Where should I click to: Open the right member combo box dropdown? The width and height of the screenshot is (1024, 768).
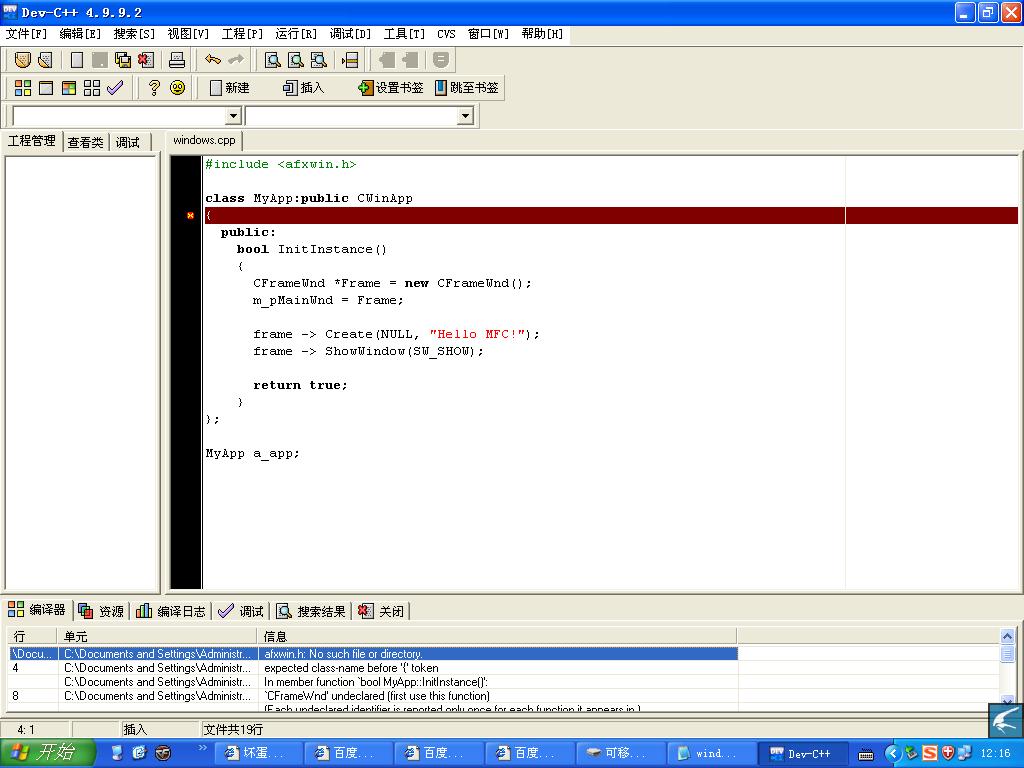[464, 116]
